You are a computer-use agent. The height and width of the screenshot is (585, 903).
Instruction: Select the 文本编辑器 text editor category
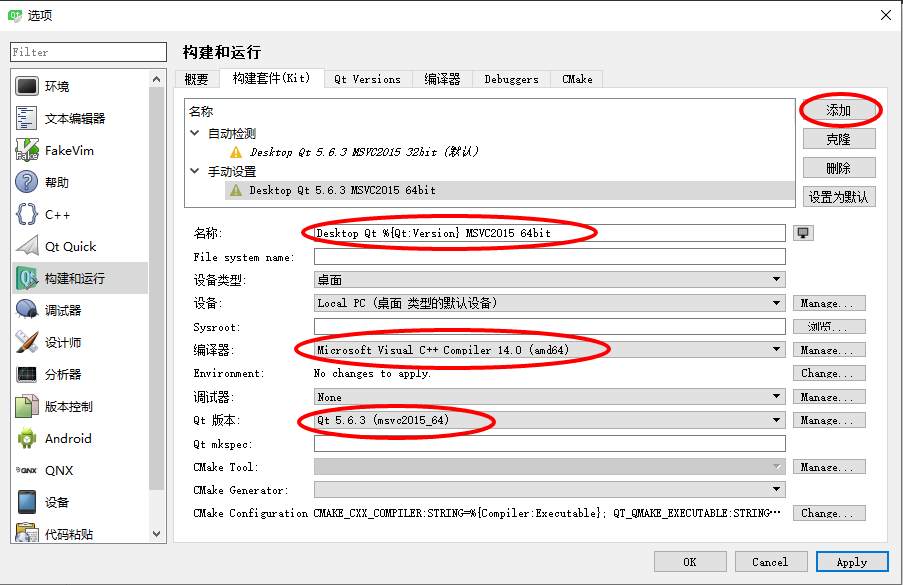click(74, 119)
